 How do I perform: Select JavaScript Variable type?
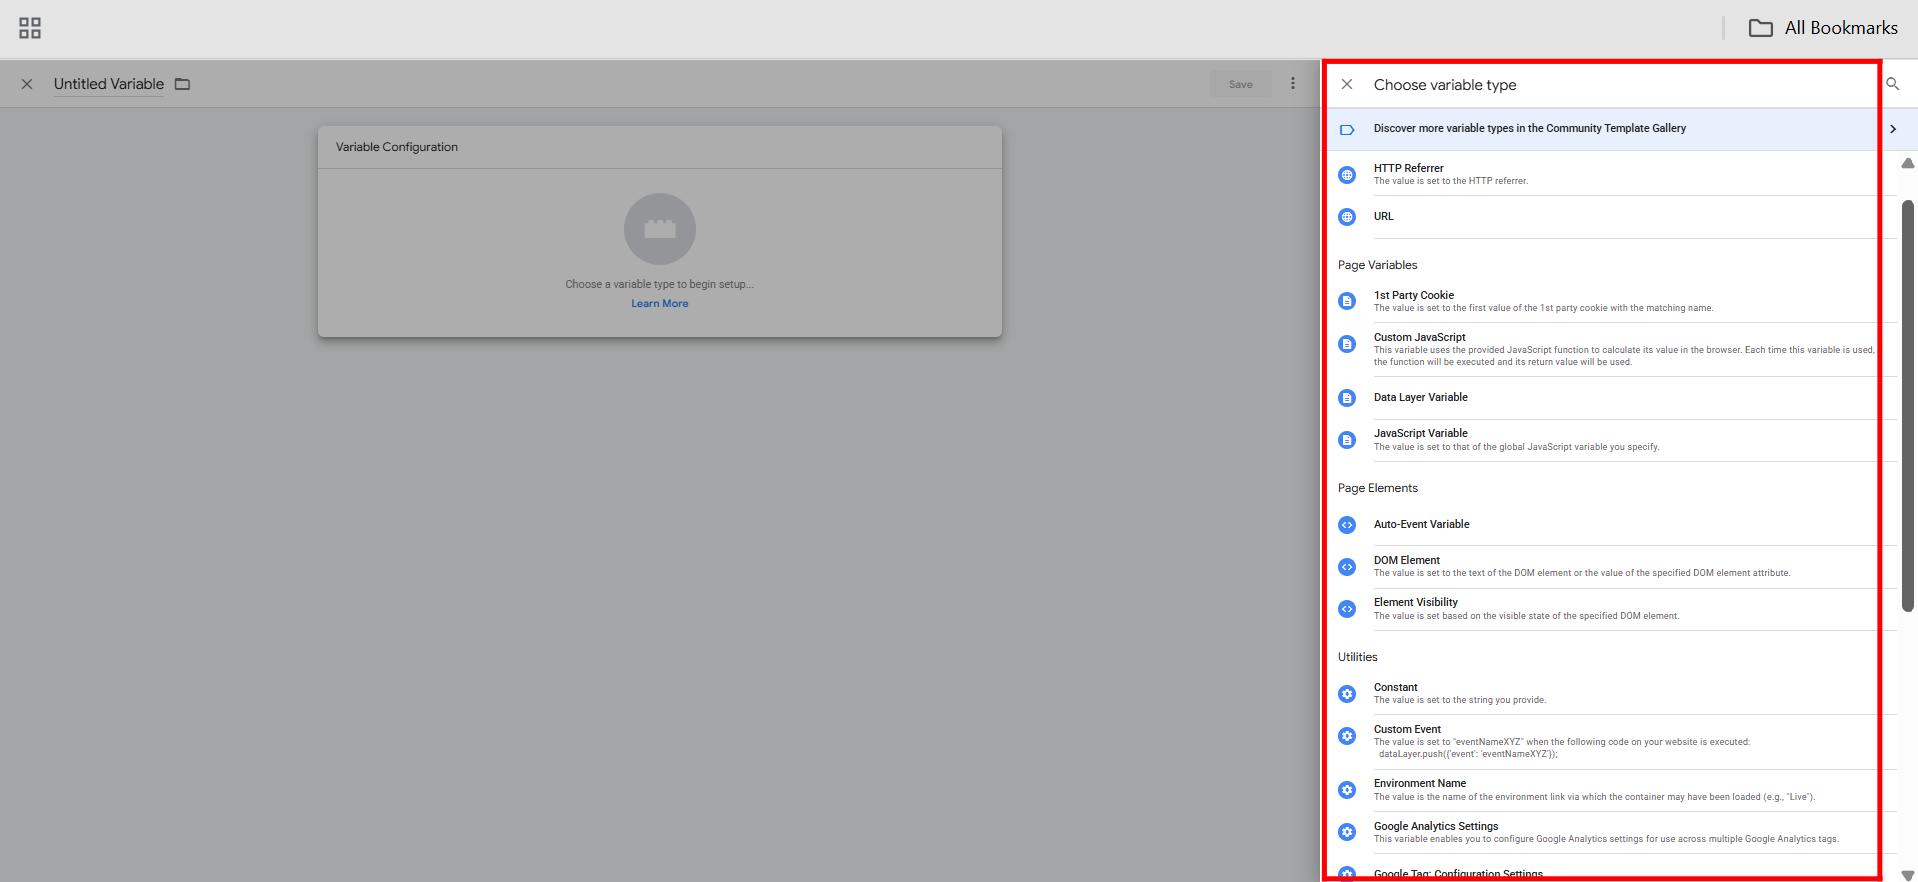click(x=1617, y=440)
